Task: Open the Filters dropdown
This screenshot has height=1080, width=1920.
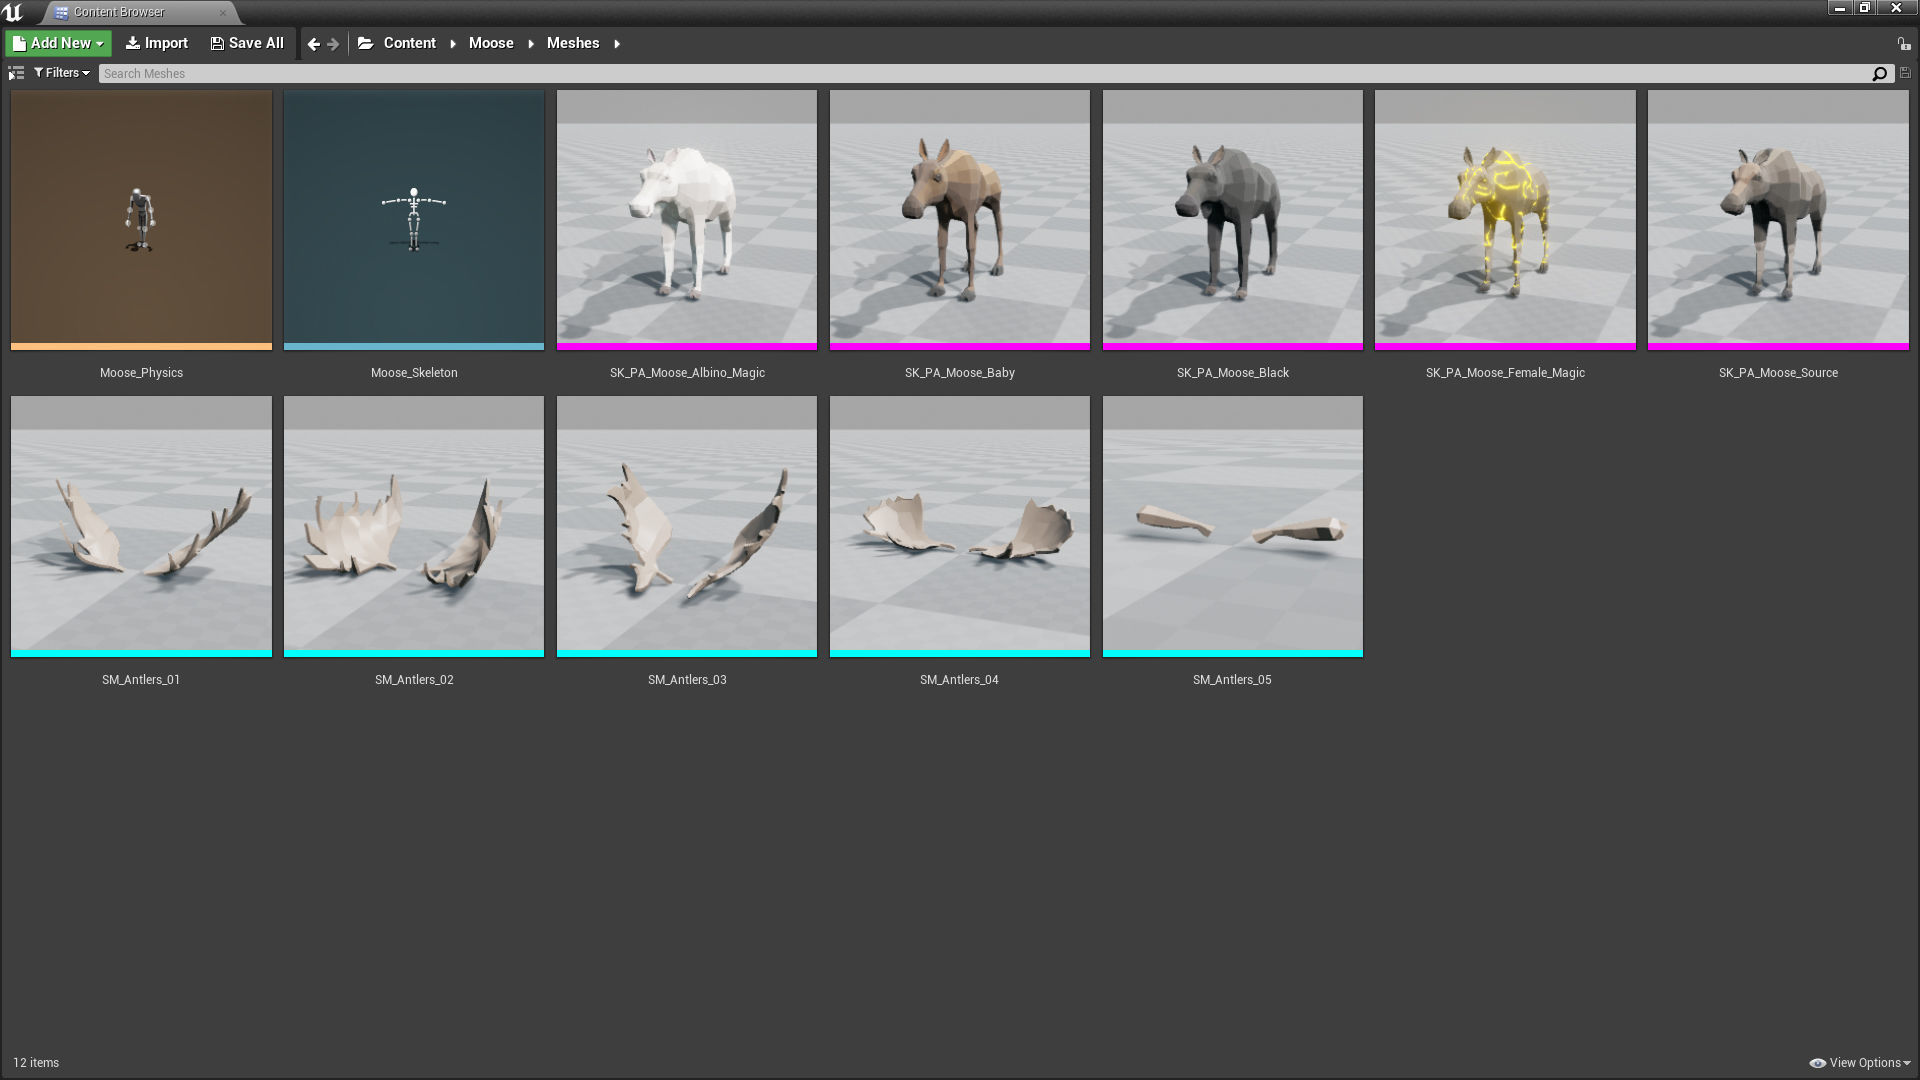Action: point(62,73)
